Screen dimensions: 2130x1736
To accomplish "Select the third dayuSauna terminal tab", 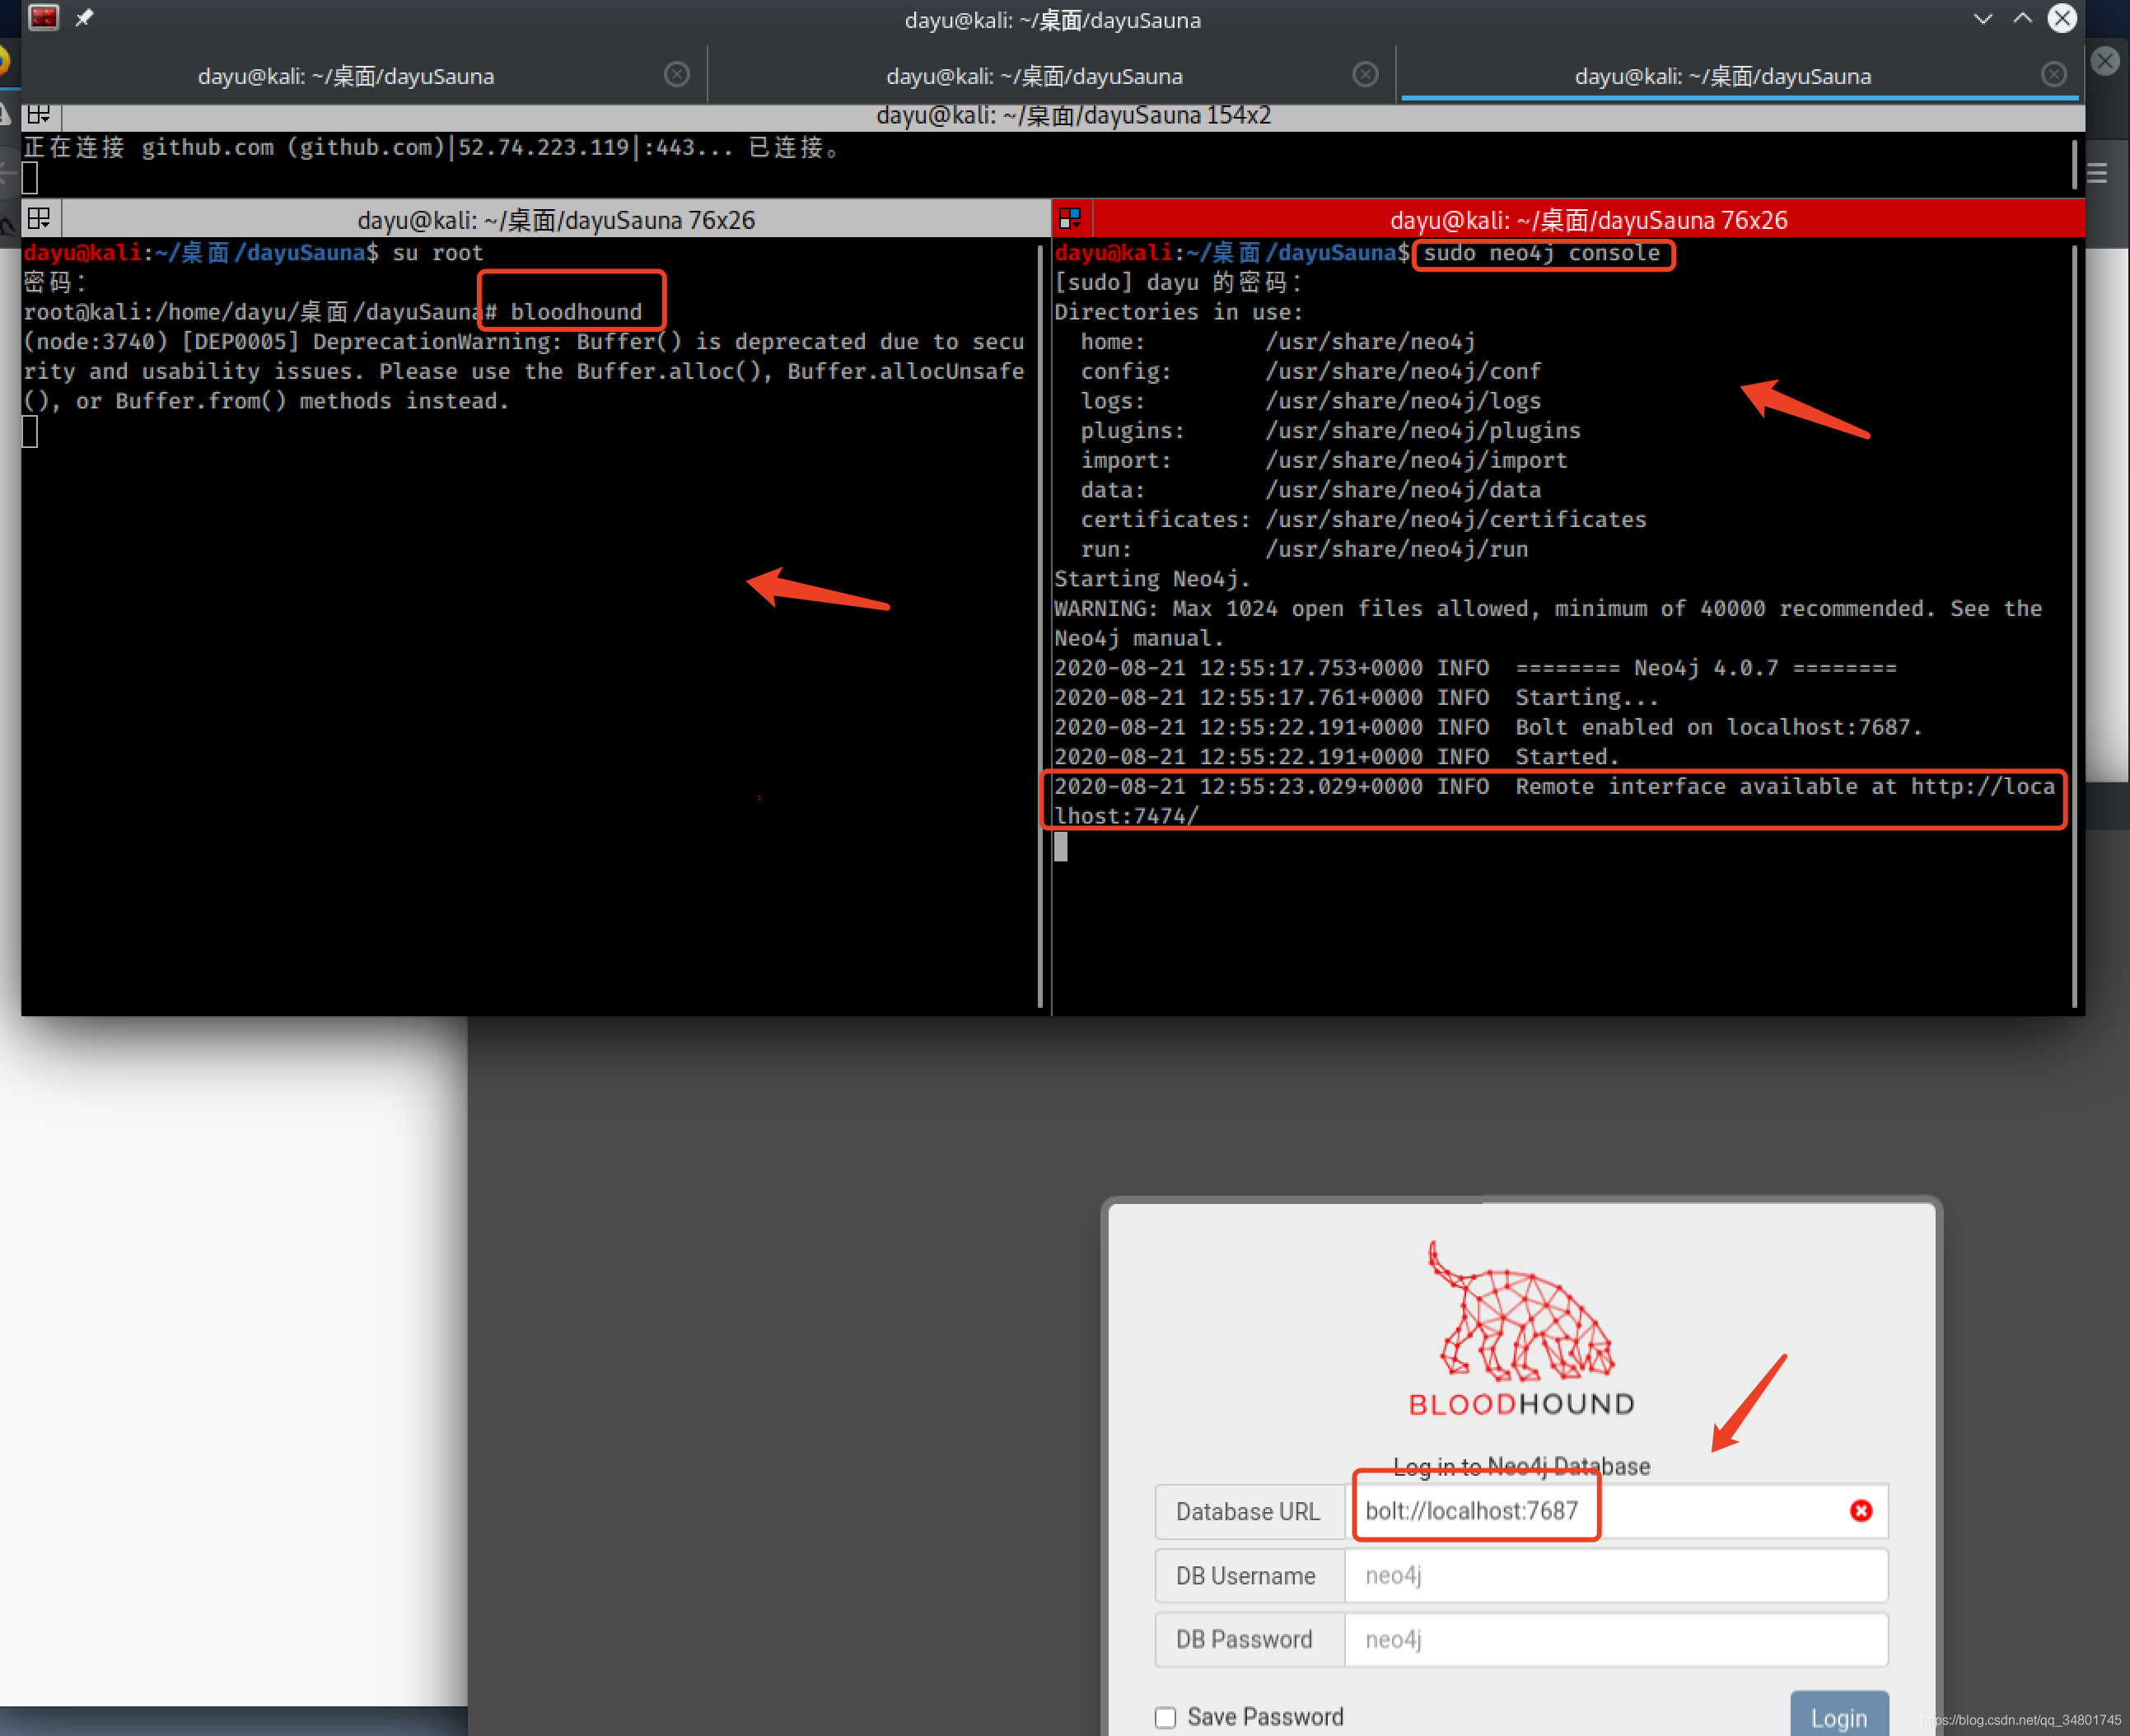I will pos(1722,76).
